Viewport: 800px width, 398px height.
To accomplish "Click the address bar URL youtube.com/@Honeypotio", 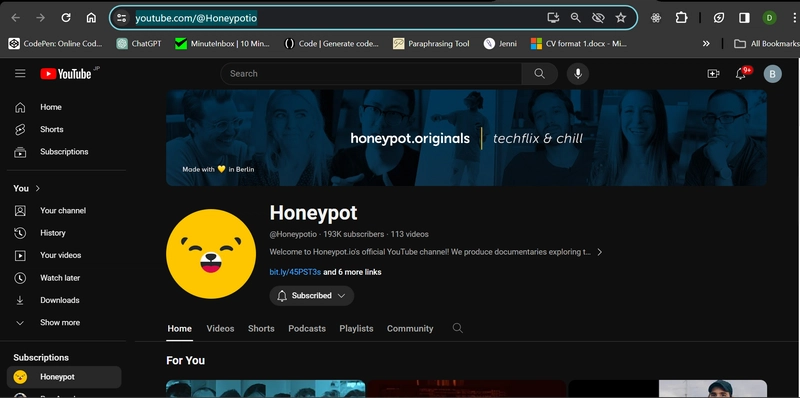I will tap(196, 18).
